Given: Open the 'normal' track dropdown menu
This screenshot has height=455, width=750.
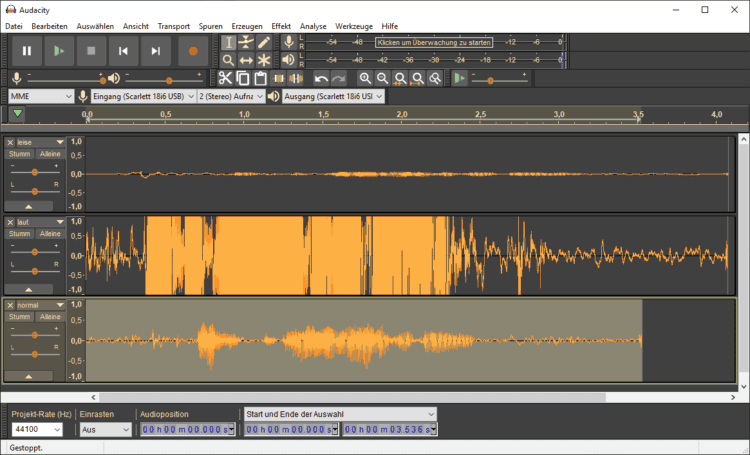Looking at the screenshot, I should point(41,305).
